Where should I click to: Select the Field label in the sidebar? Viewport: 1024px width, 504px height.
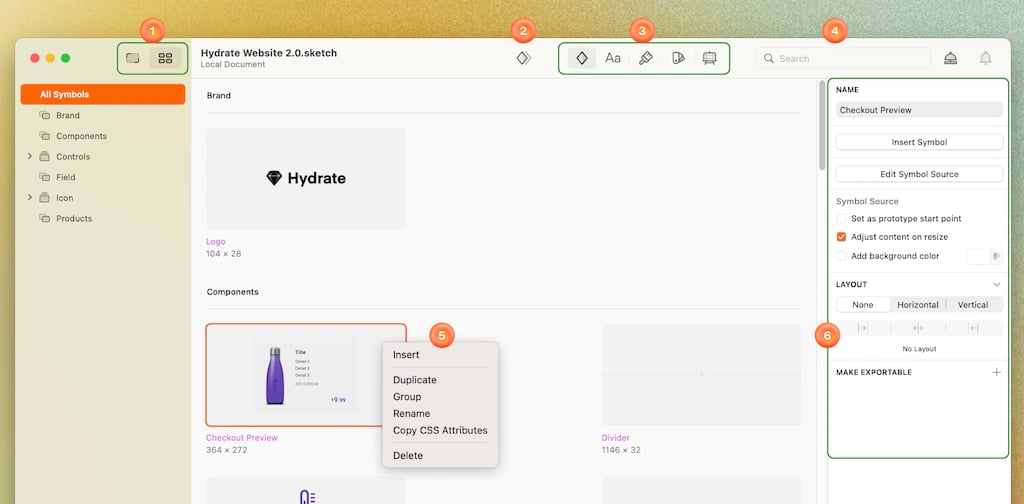tap(65, 177)
